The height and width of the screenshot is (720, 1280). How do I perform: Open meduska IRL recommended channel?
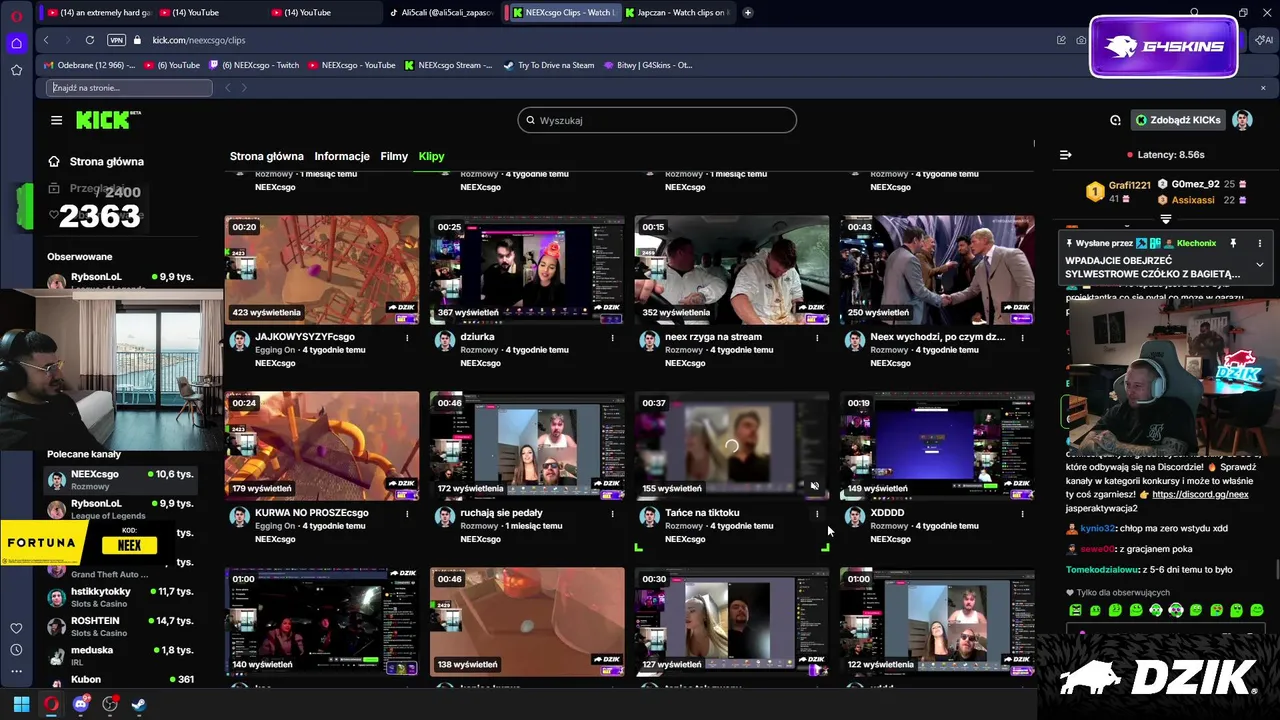click(122, 655)
